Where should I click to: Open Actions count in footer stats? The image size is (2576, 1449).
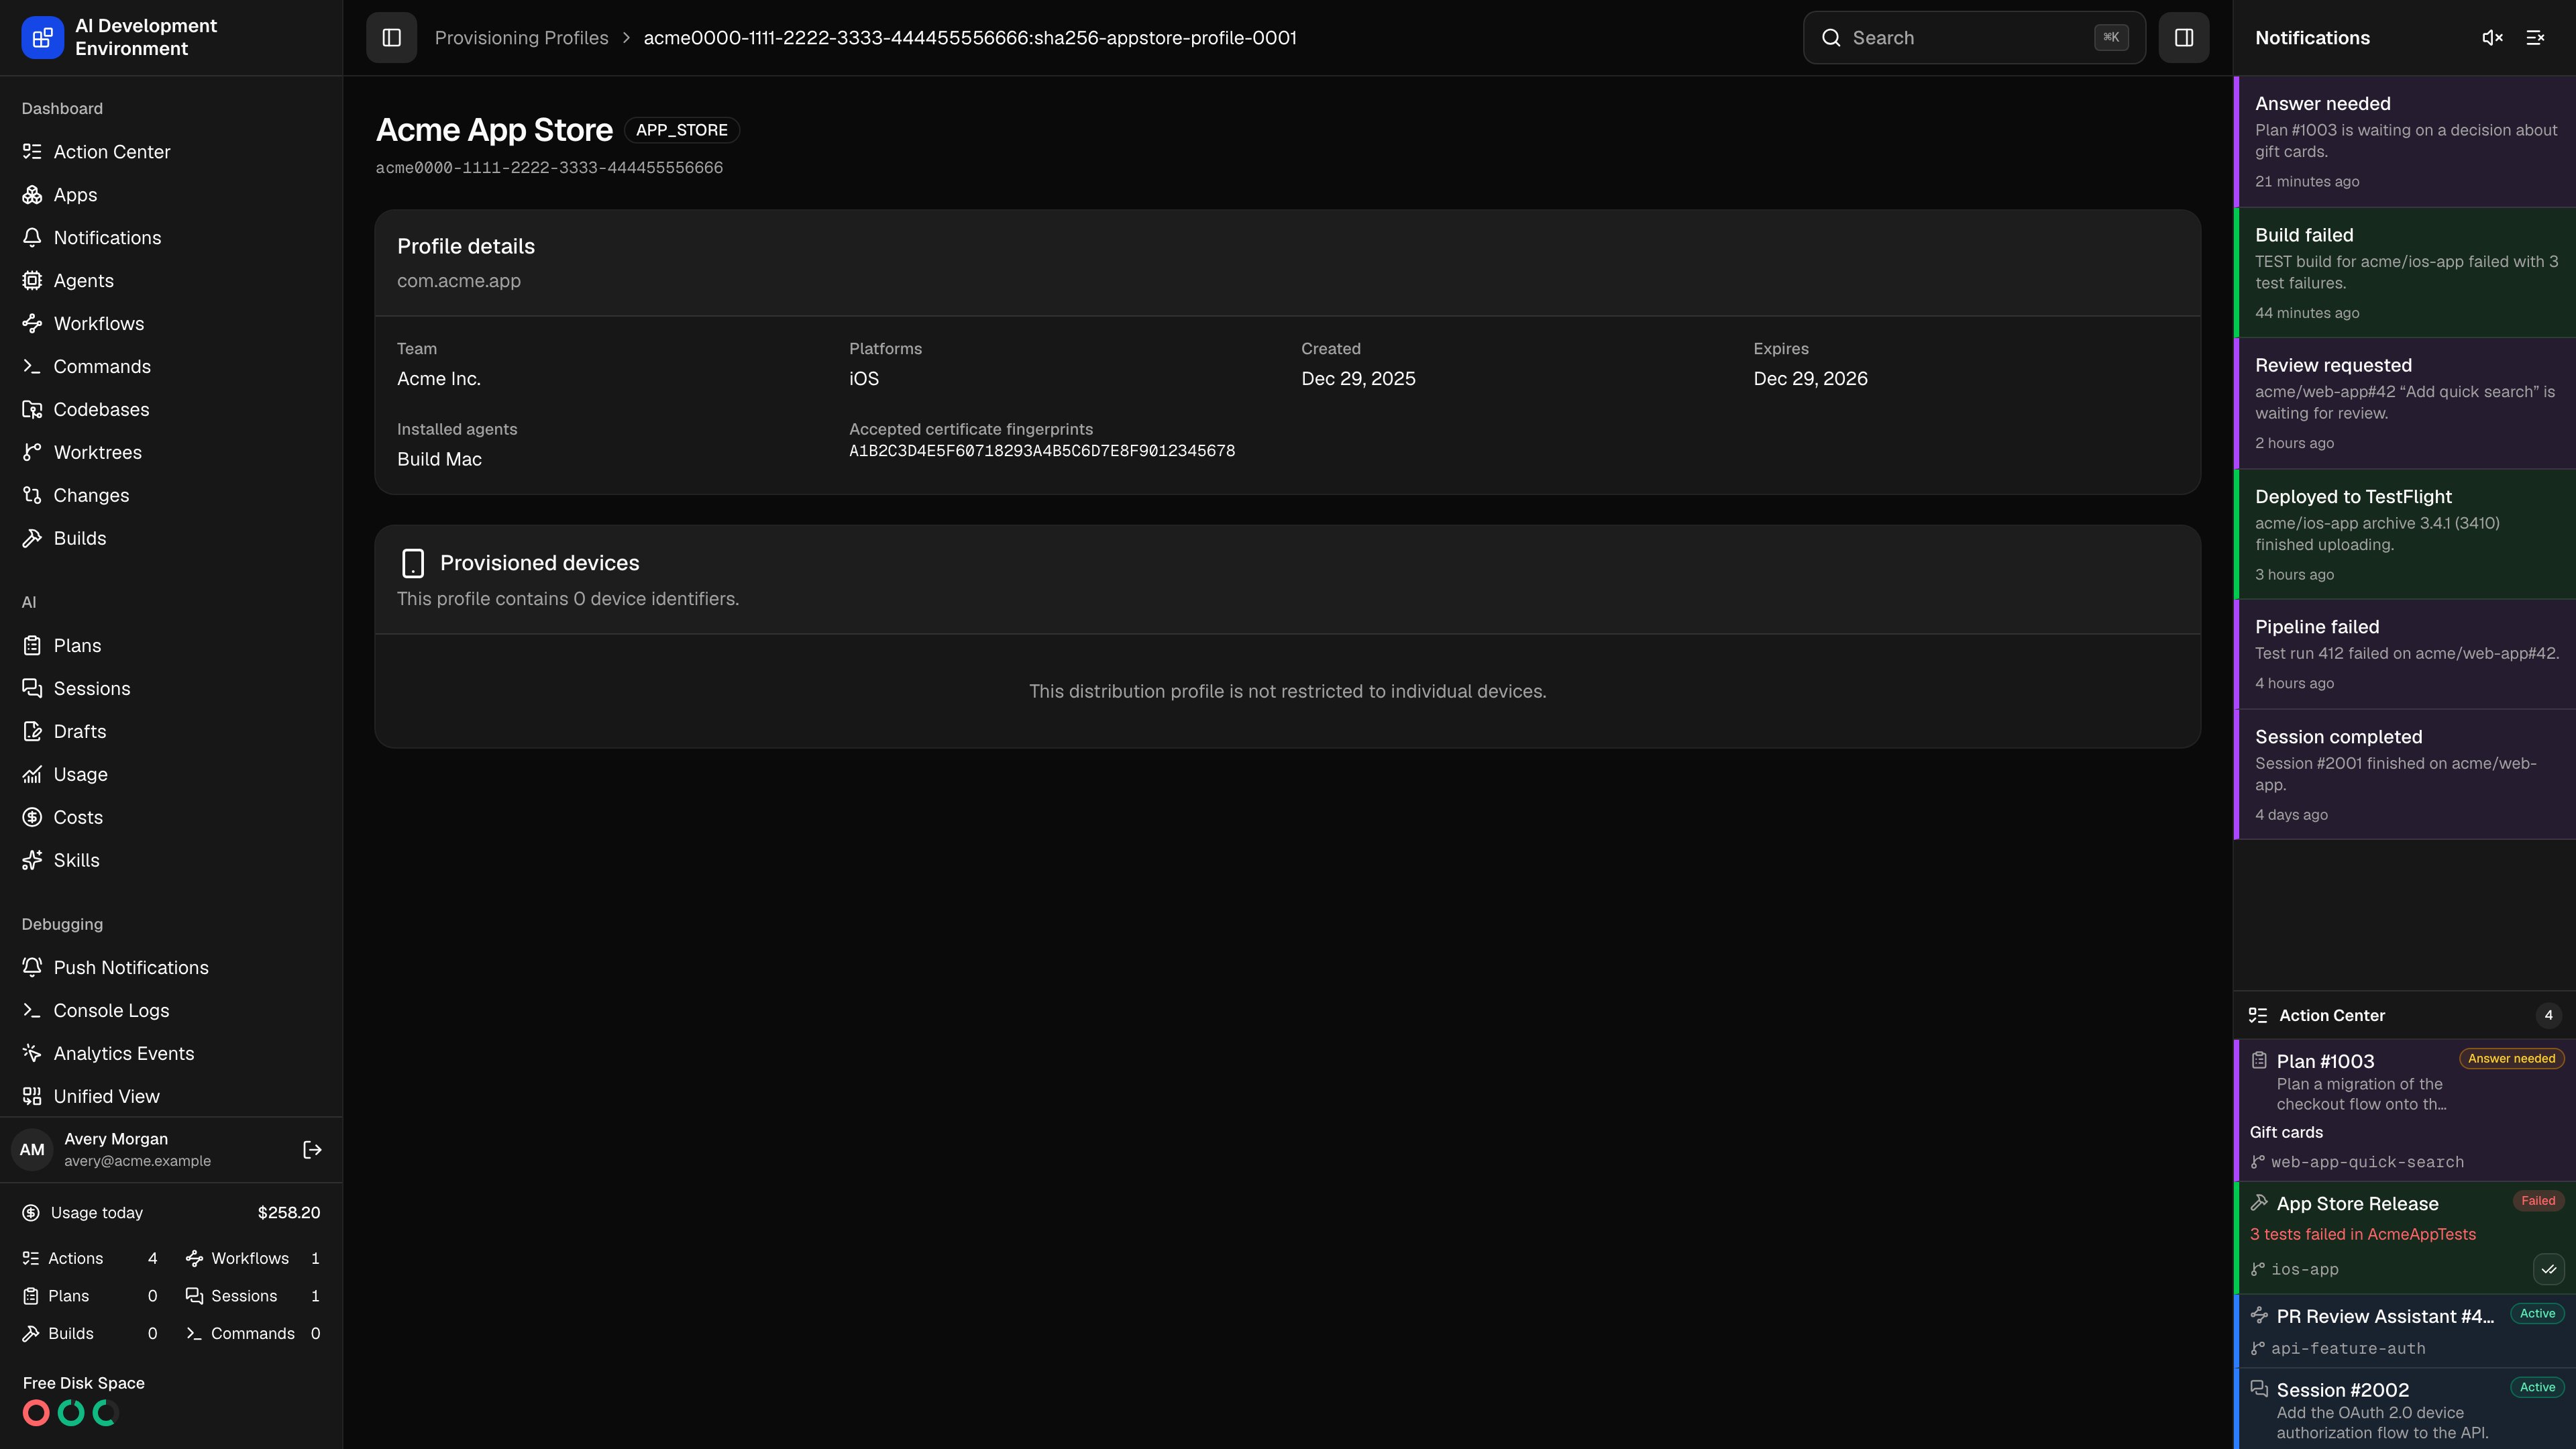[x=90, y=1259]
